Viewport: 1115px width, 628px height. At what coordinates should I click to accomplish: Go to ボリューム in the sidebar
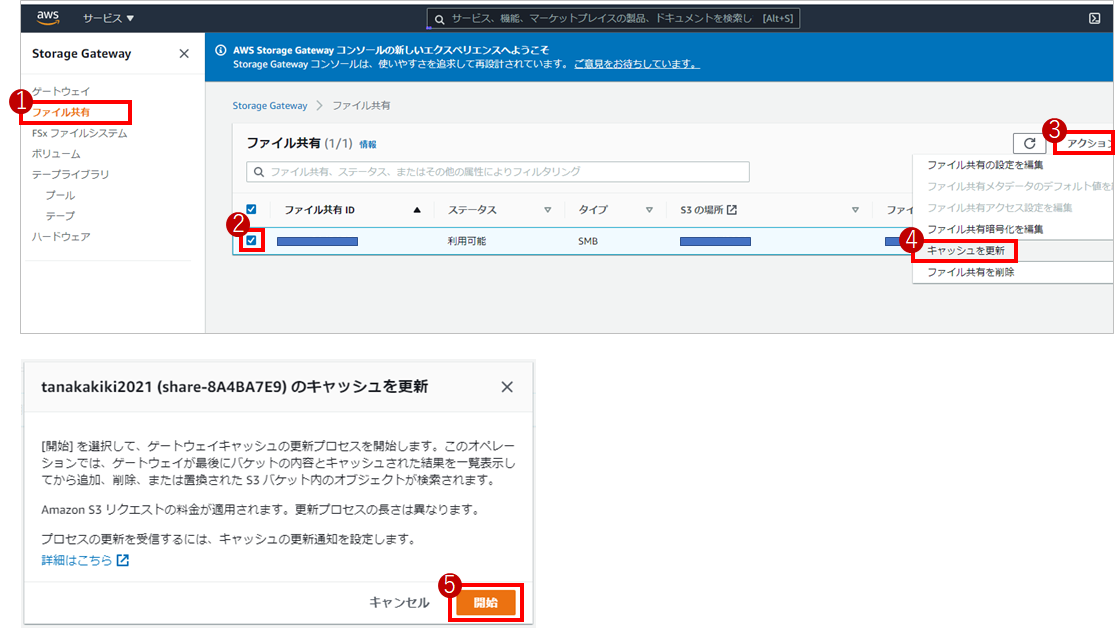tap(56, 154)
